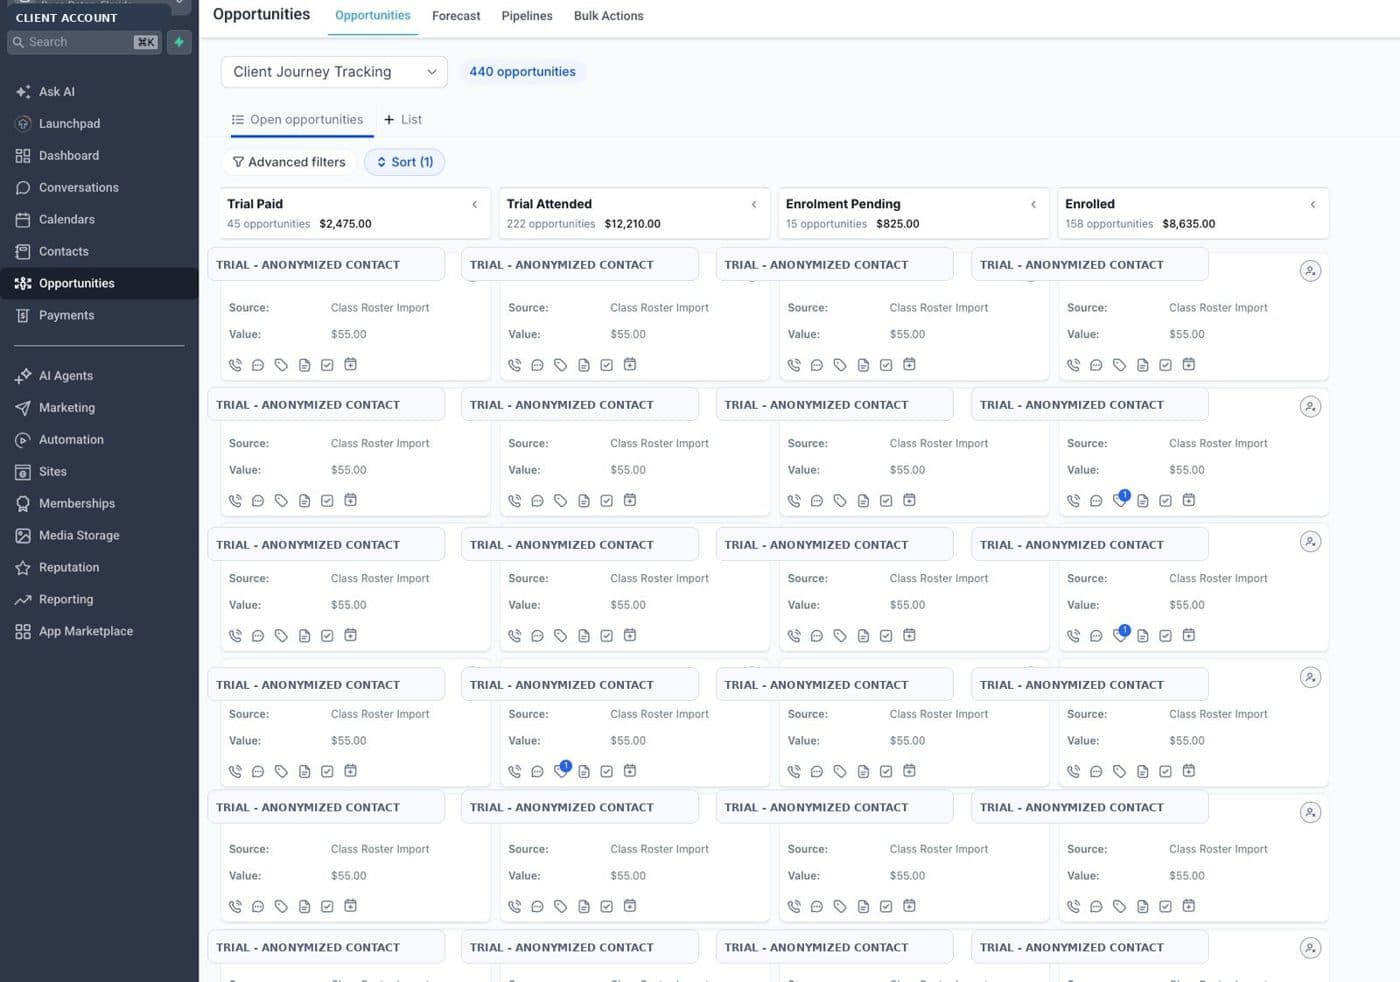Open the Client Journey Tracking pipeline dropdown
Image resolution: width=1400 pixels, height=982 pixels.
334,72
